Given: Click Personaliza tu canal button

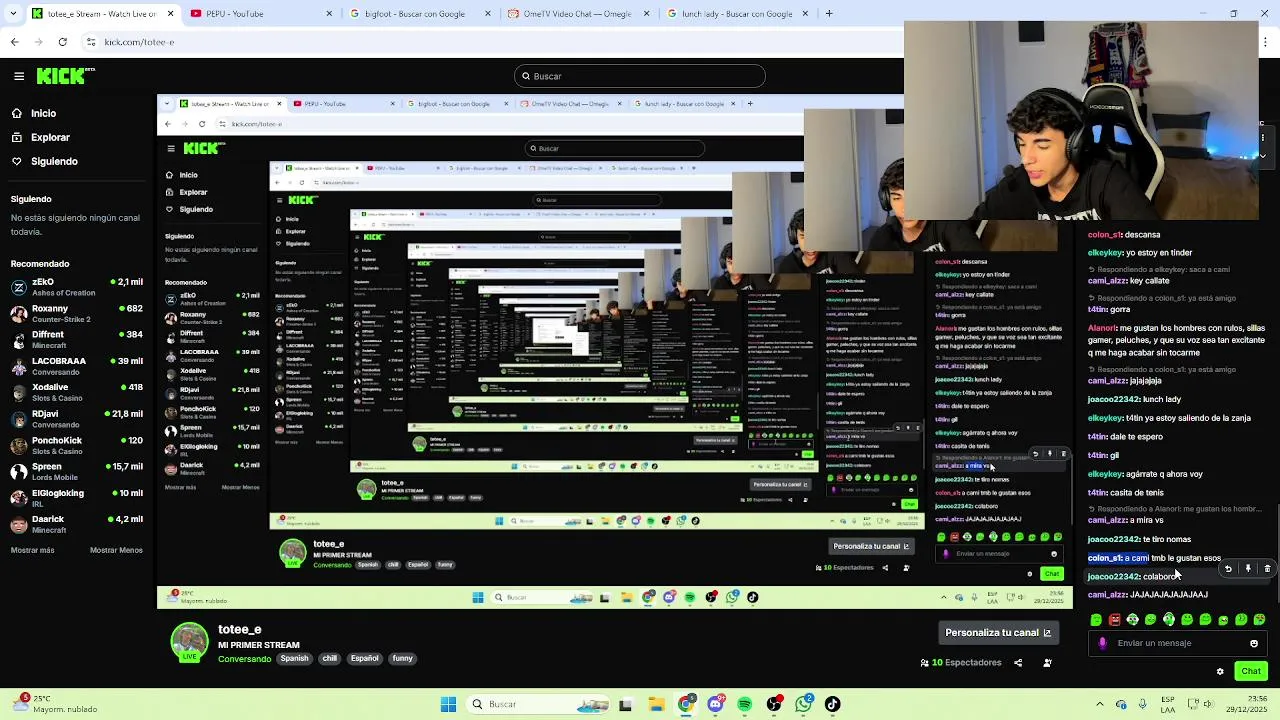Looking at the screenshot, I should click(998, 632).
